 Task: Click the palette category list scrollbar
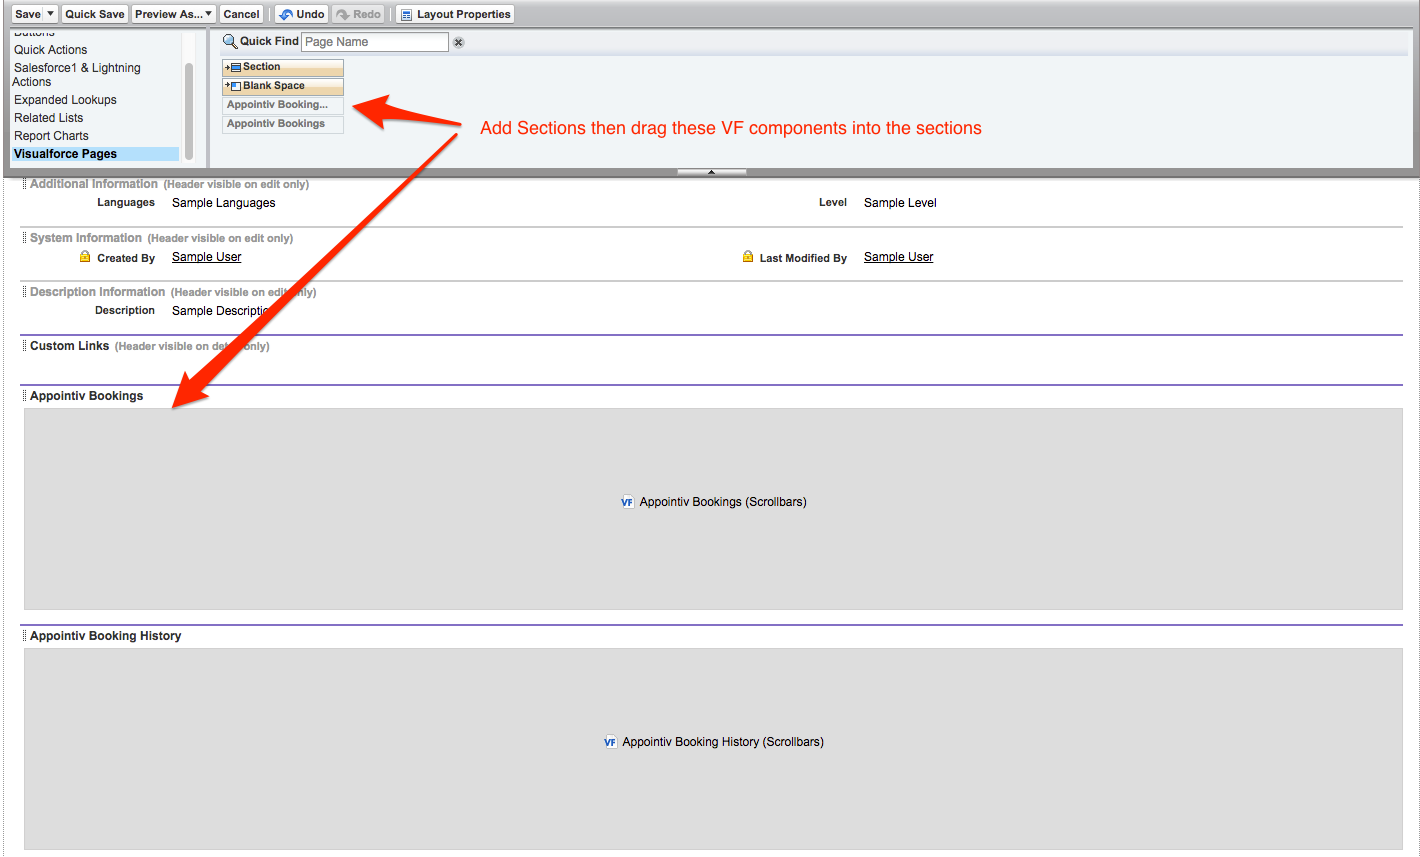click(x=189, y=110)
